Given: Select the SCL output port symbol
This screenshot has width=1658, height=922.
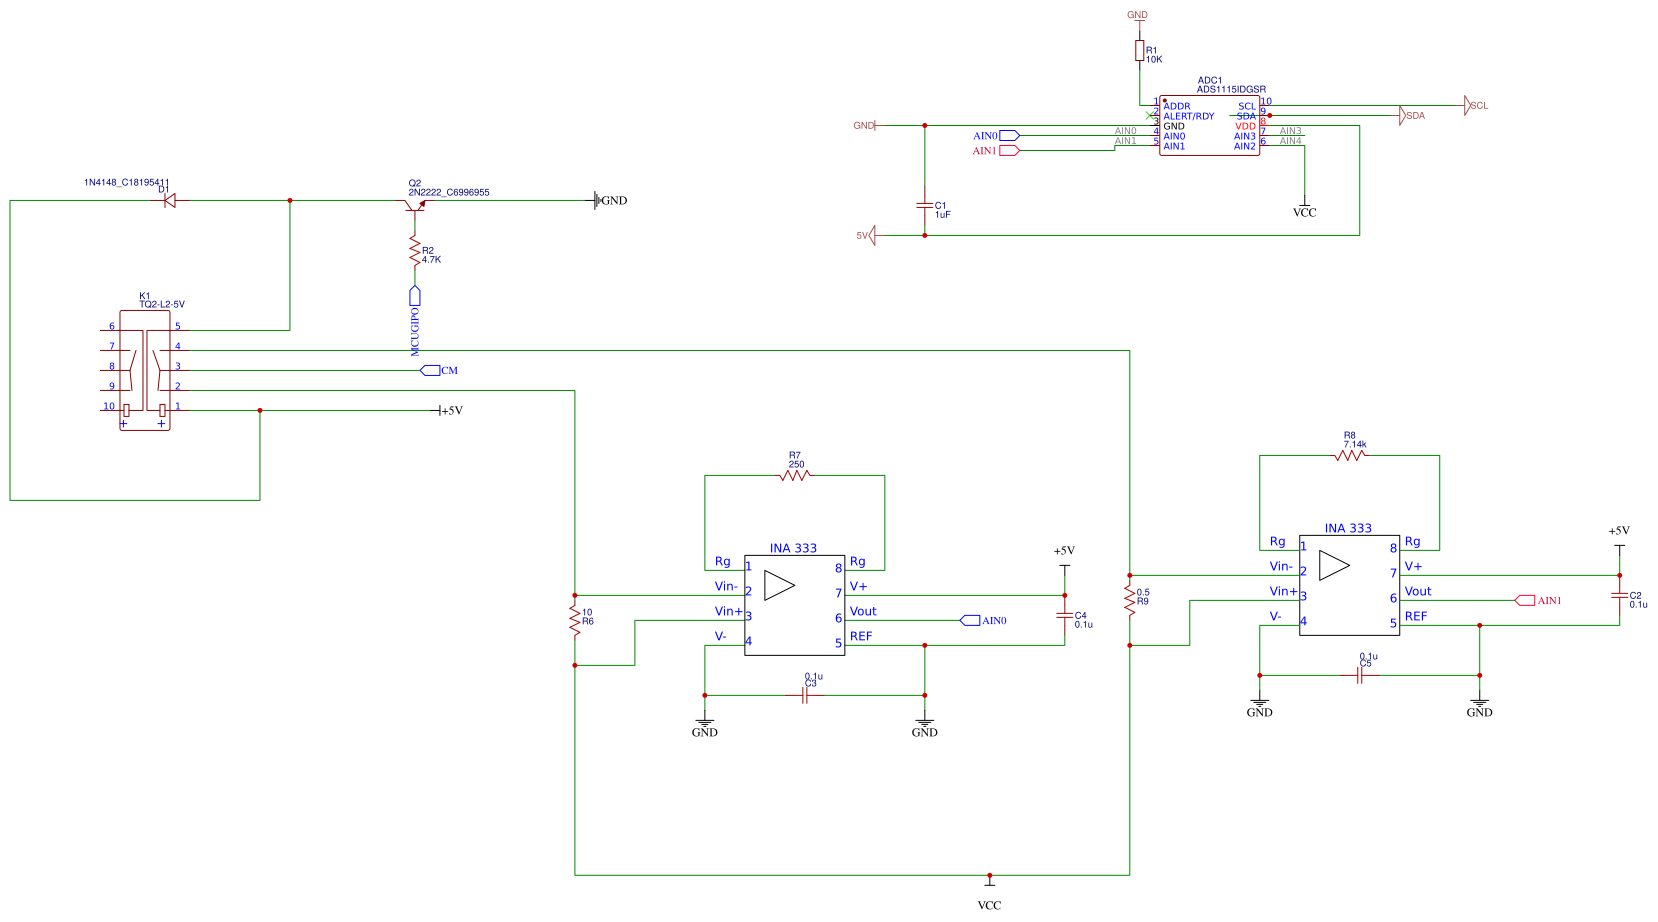Looking at the screenshot, I should [1467, 105].
